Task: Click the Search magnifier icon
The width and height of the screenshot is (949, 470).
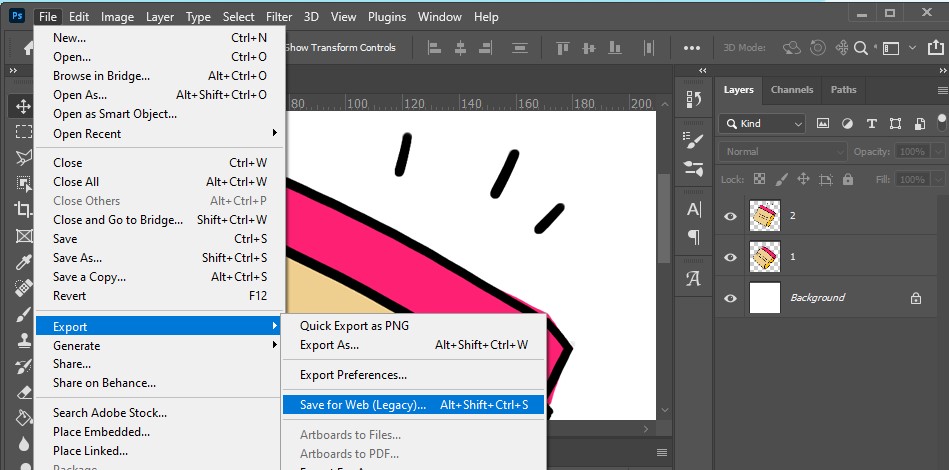Action: [x=862, y=47]
